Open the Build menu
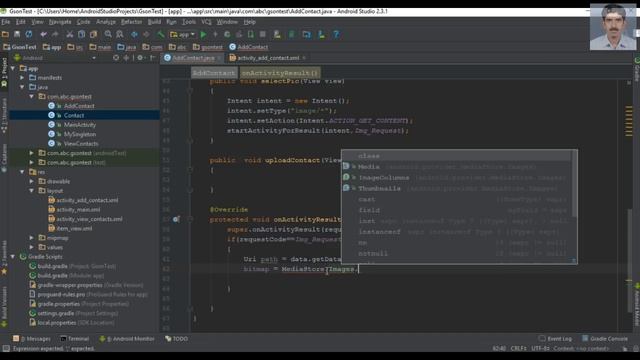 coord(154,22)
